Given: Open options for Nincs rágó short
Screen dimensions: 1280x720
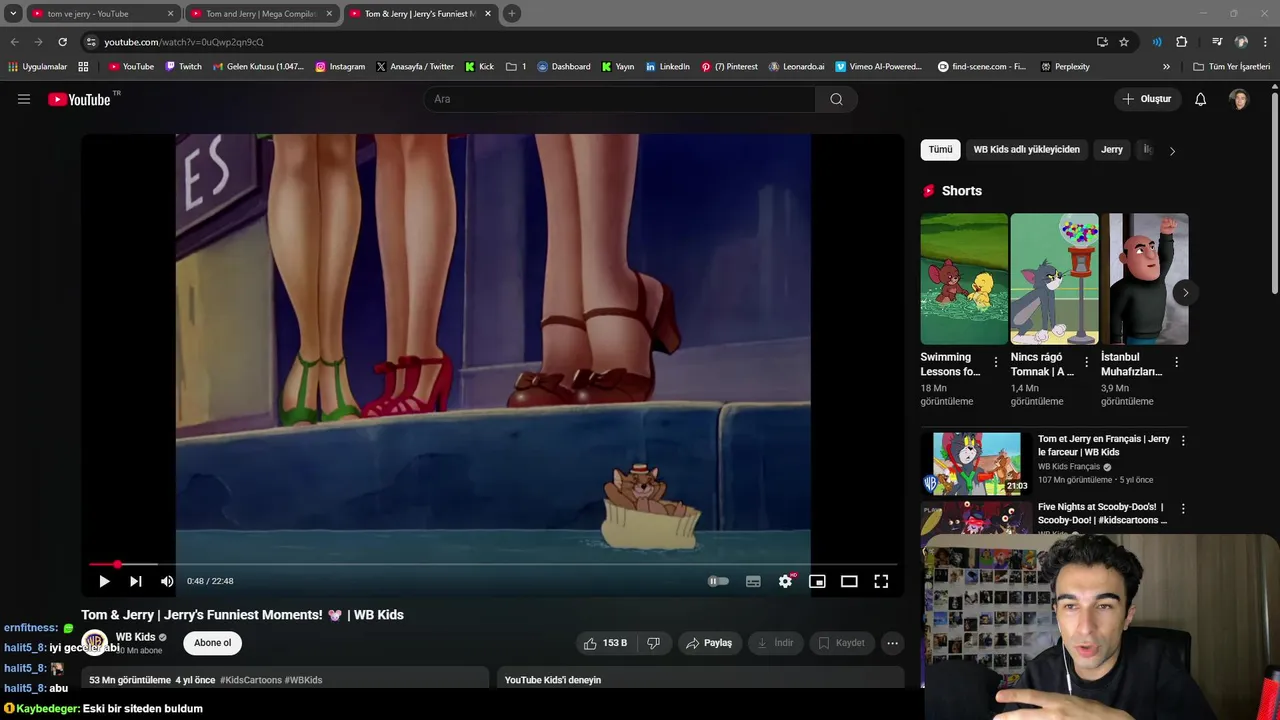Looking at the screenshot, I should (x=1086, y=362).
